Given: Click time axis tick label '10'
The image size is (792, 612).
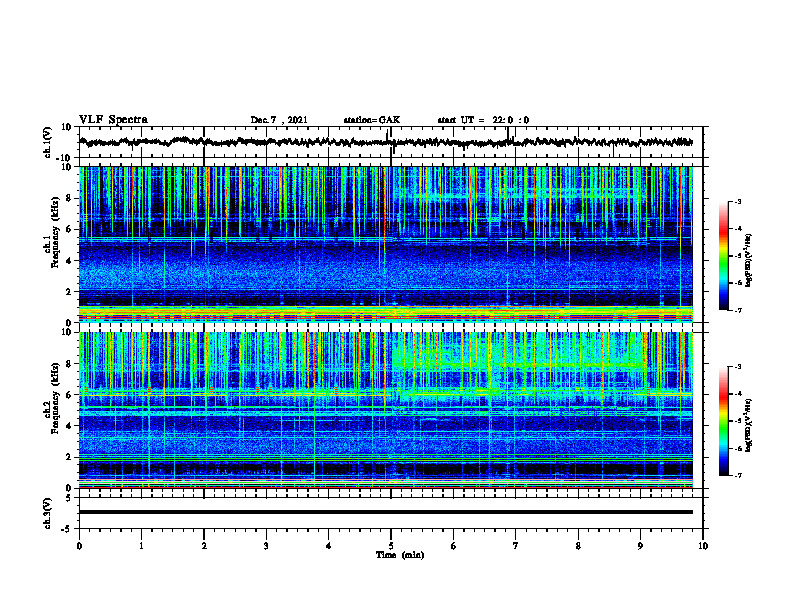Looking at the screenshot, I should [703, 546].
